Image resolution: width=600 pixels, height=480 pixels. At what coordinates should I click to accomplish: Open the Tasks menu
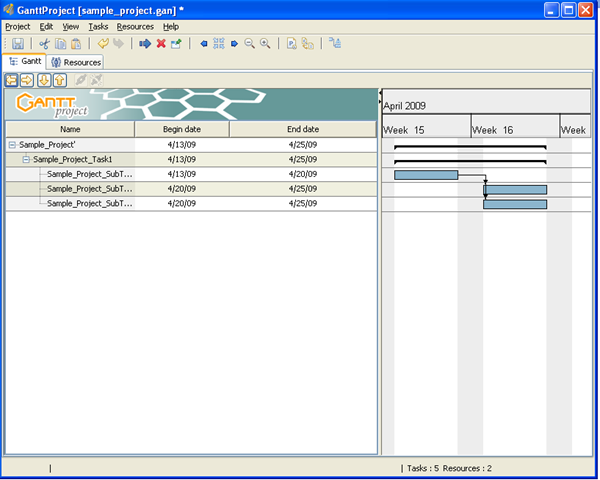click(98, 26)
